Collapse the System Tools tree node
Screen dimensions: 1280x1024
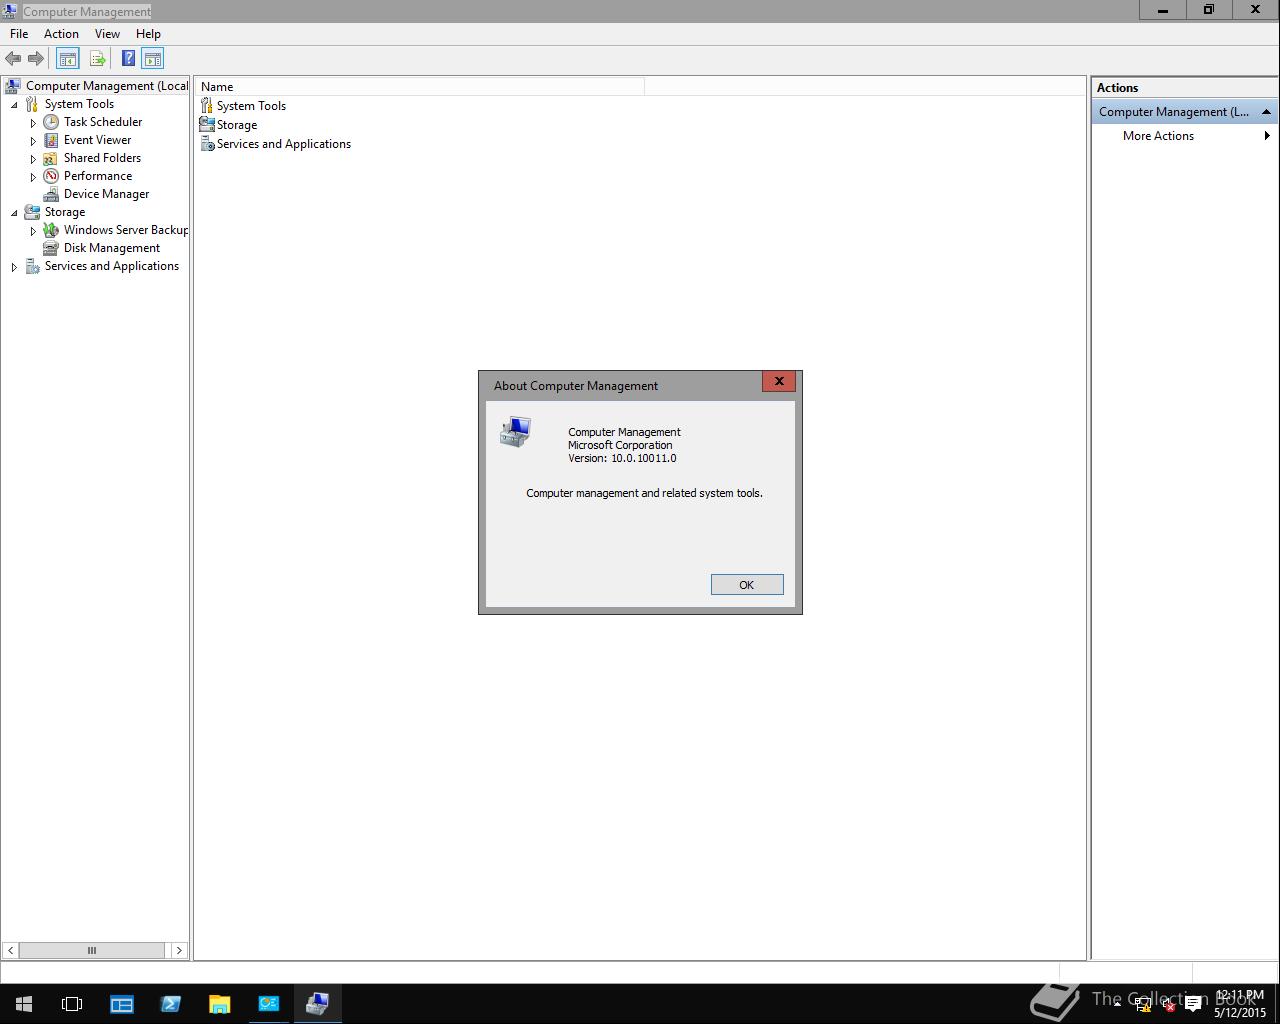point(14,105)
